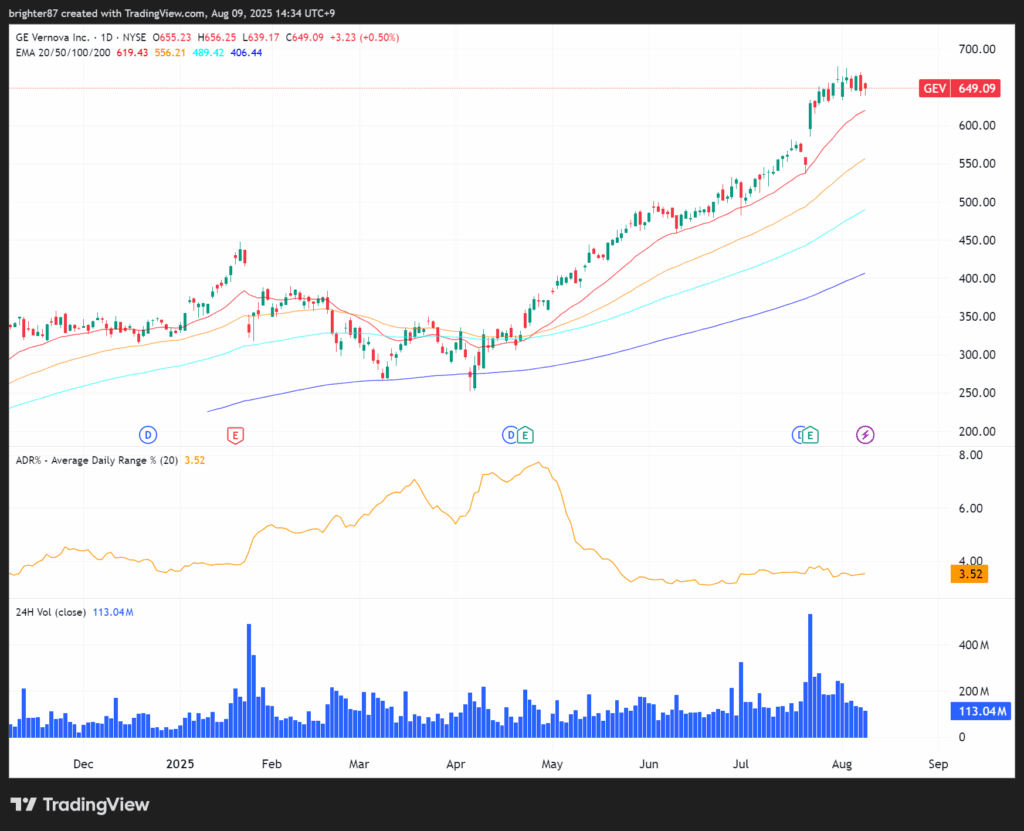
Task: Click the Jul label on time axis
Action: pos(741,764)
